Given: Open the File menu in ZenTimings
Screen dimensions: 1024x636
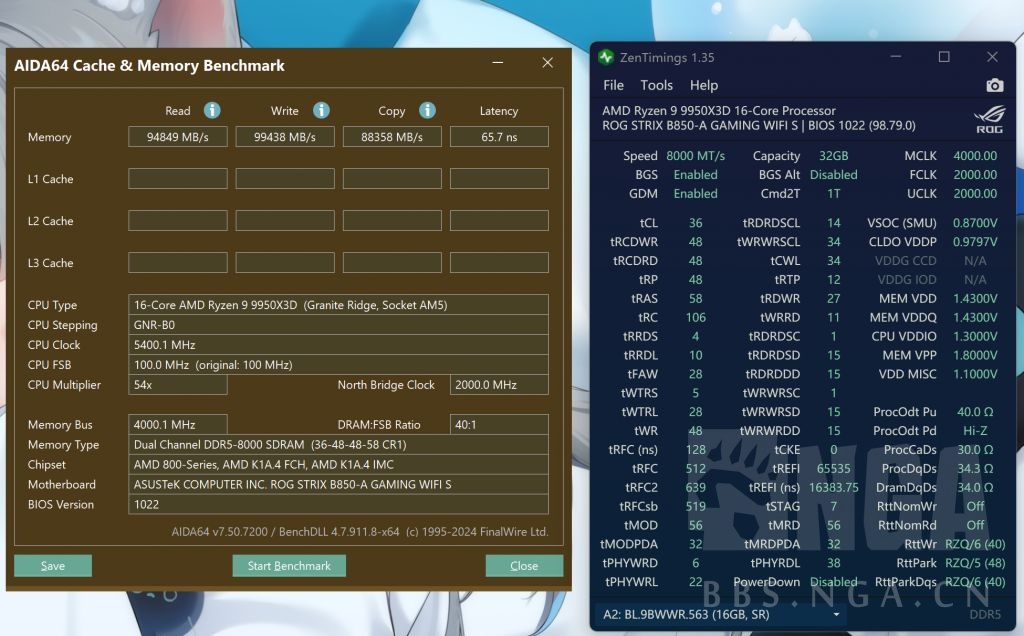Looking at the screenshot, I should 614,85.
